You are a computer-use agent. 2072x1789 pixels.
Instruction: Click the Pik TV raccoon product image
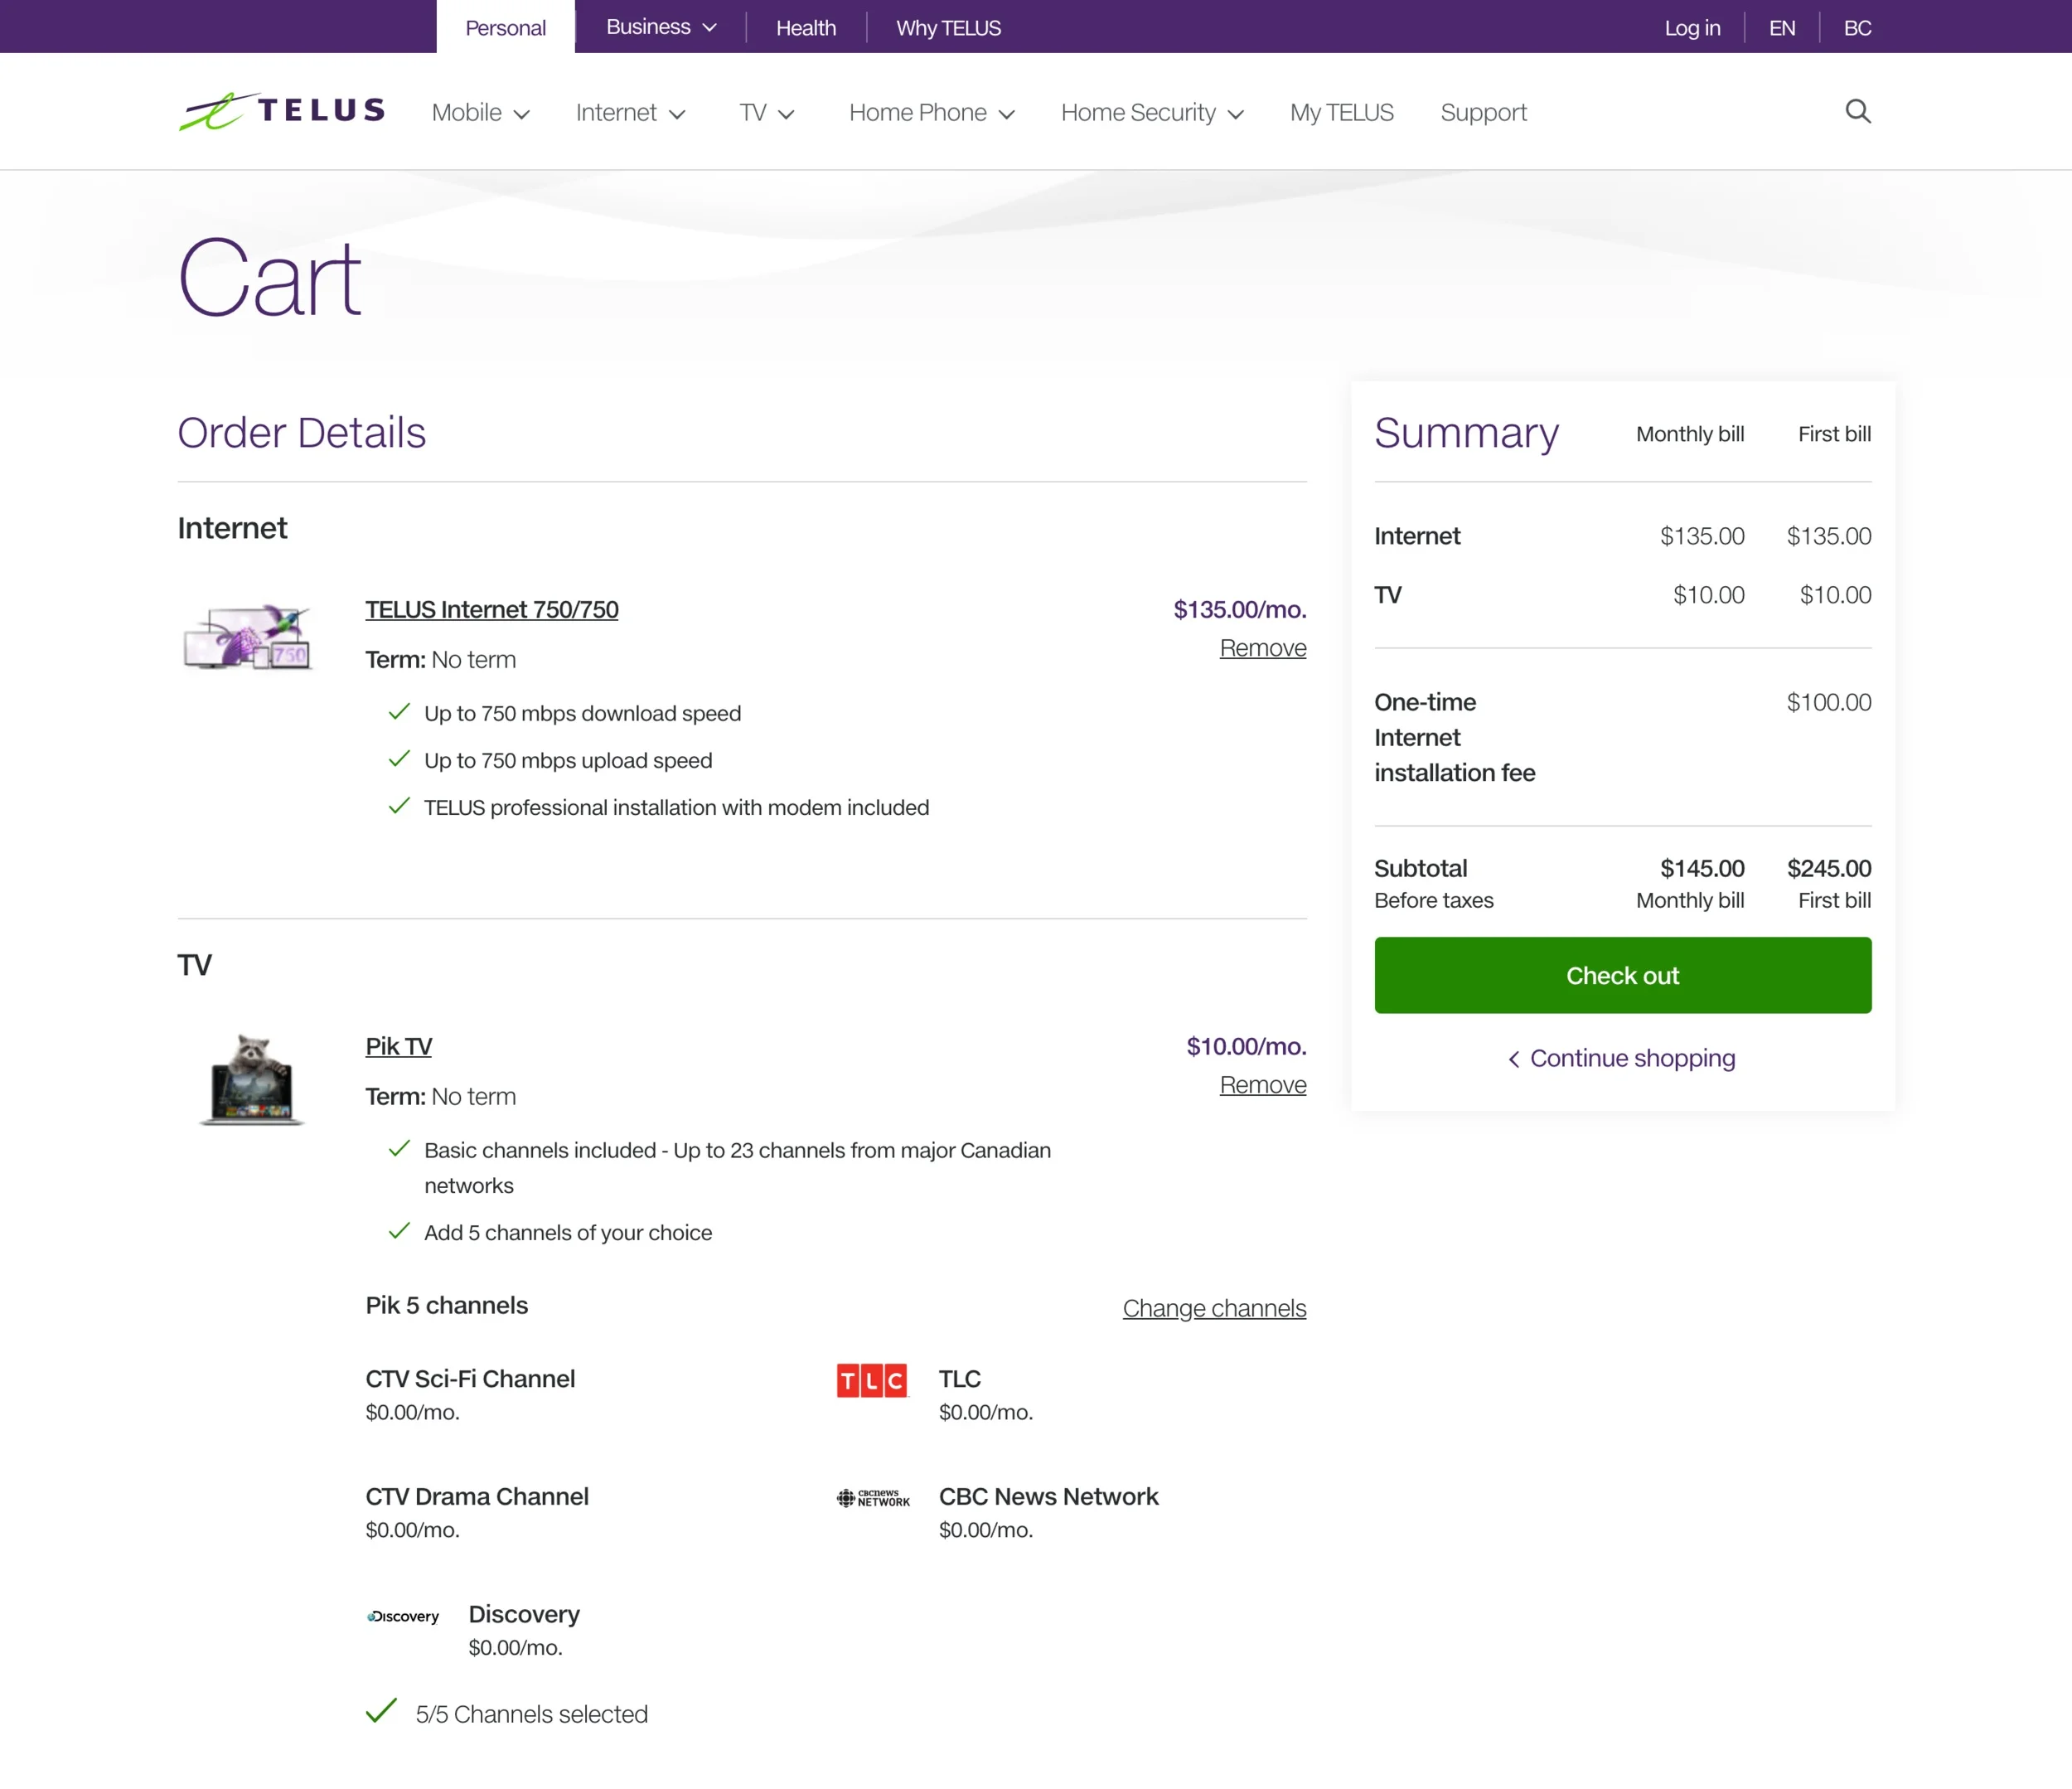(251, 1079)
